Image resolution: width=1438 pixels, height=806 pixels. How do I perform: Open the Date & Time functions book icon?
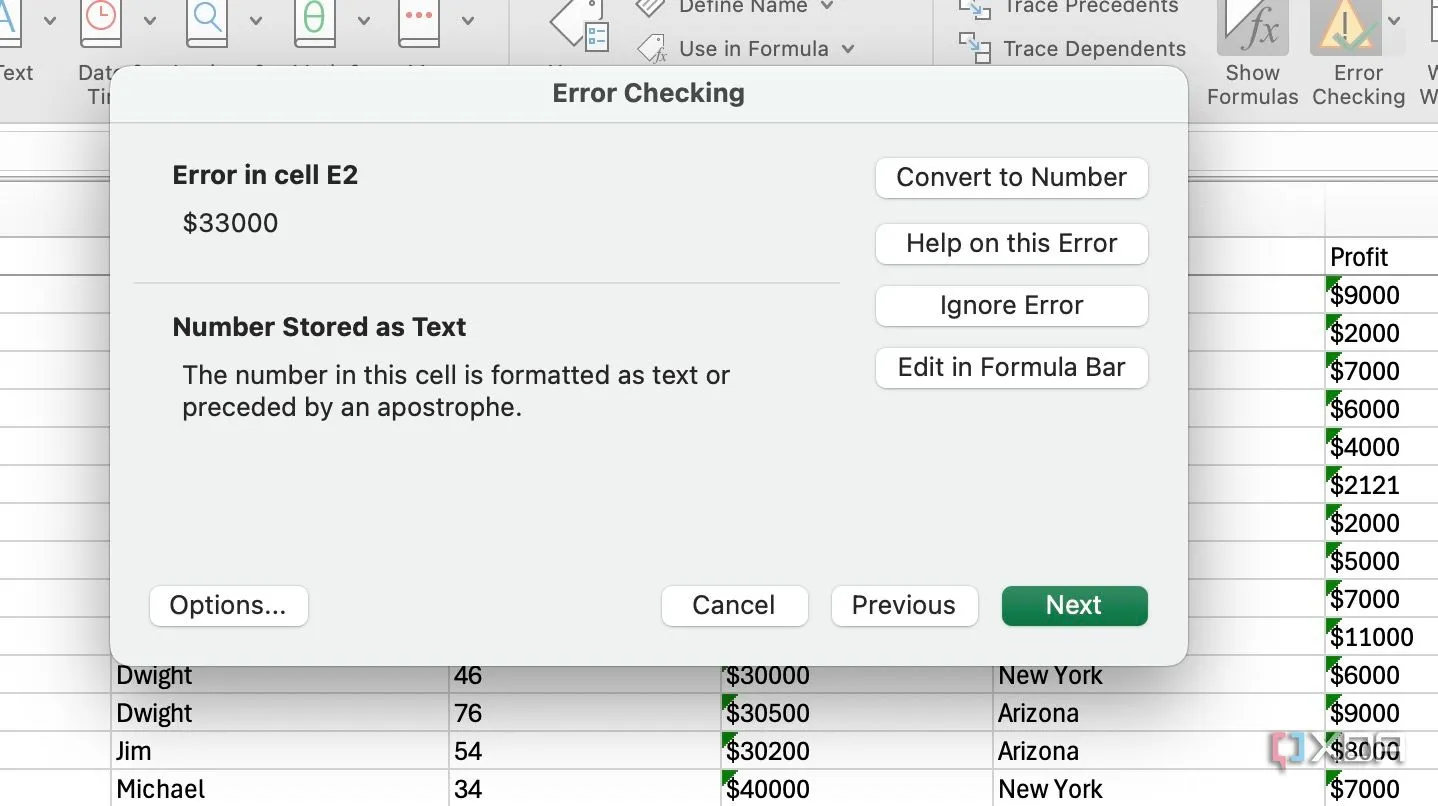[101, 22]
